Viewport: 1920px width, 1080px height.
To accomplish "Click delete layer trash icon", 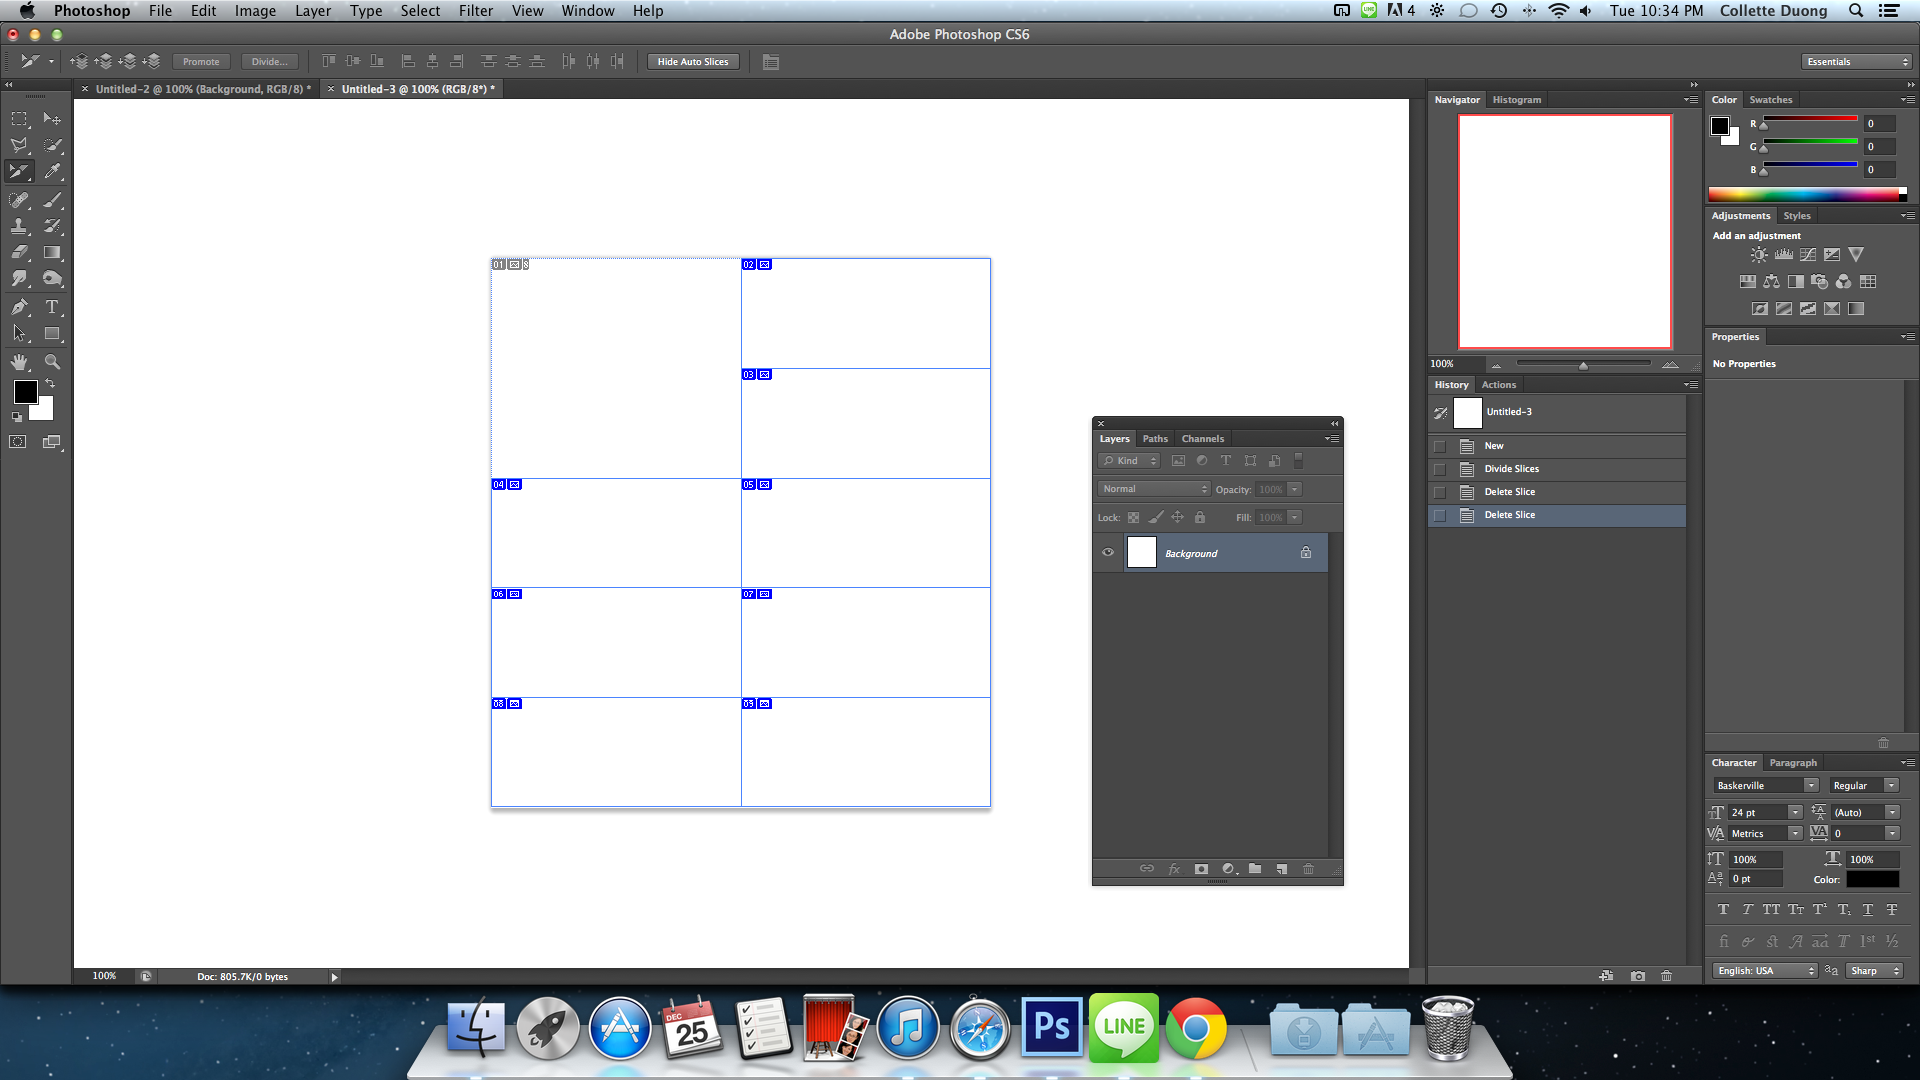I will pos(1308,869).
